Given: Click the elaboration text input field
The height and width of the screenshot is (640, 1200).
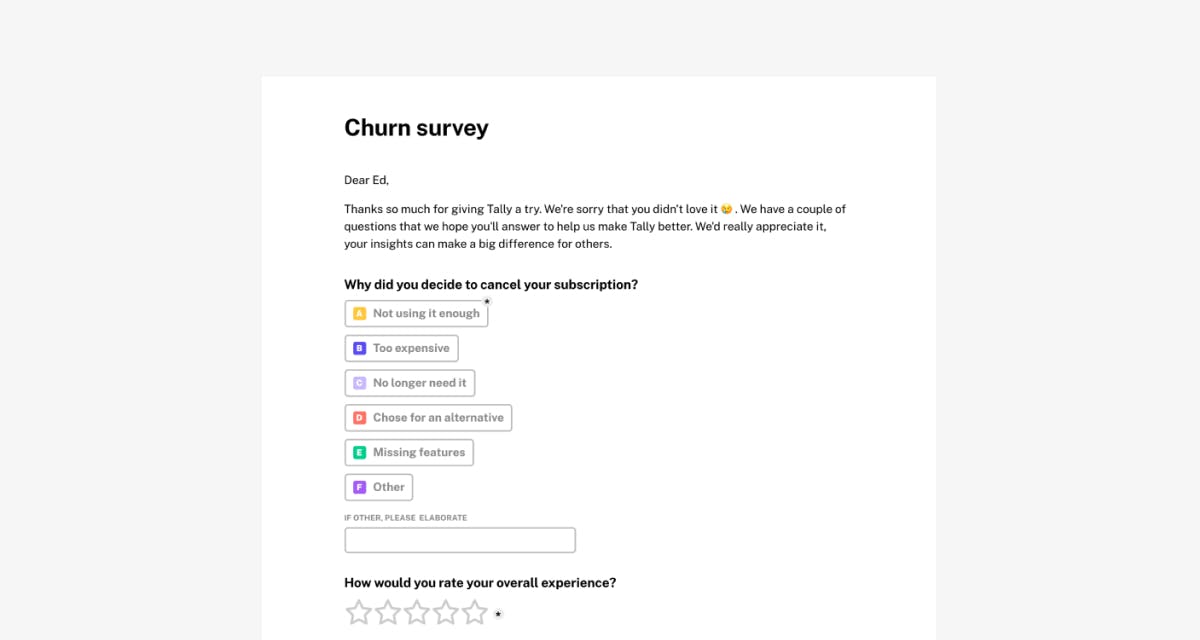Looking at the screenshot, I should (x=459, y=539).
